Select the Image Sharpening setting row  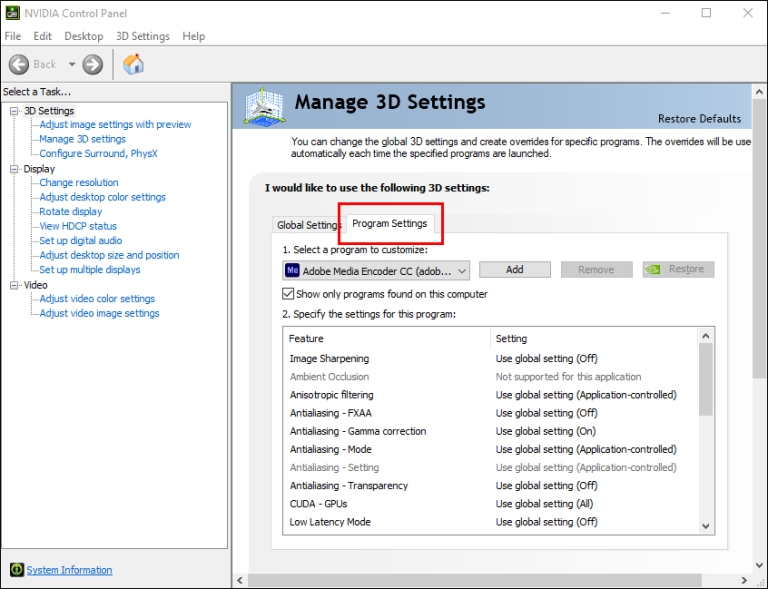329,359
